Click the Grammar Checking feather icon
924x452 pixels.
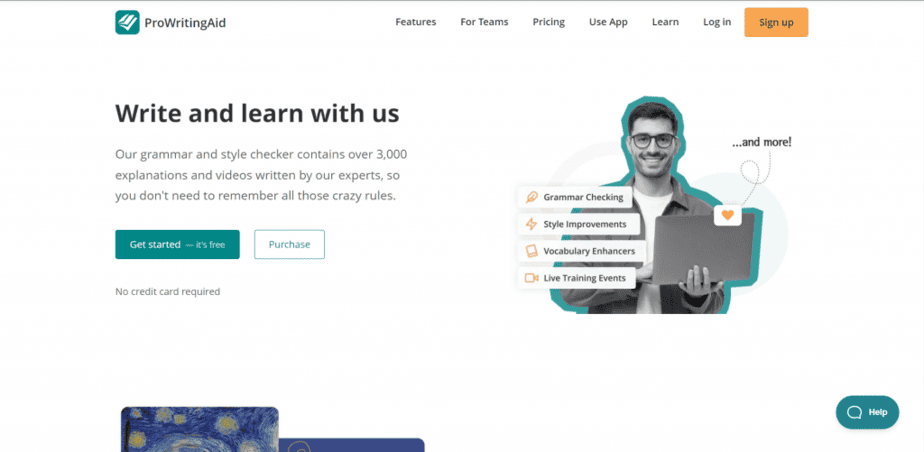coord(532,197)
